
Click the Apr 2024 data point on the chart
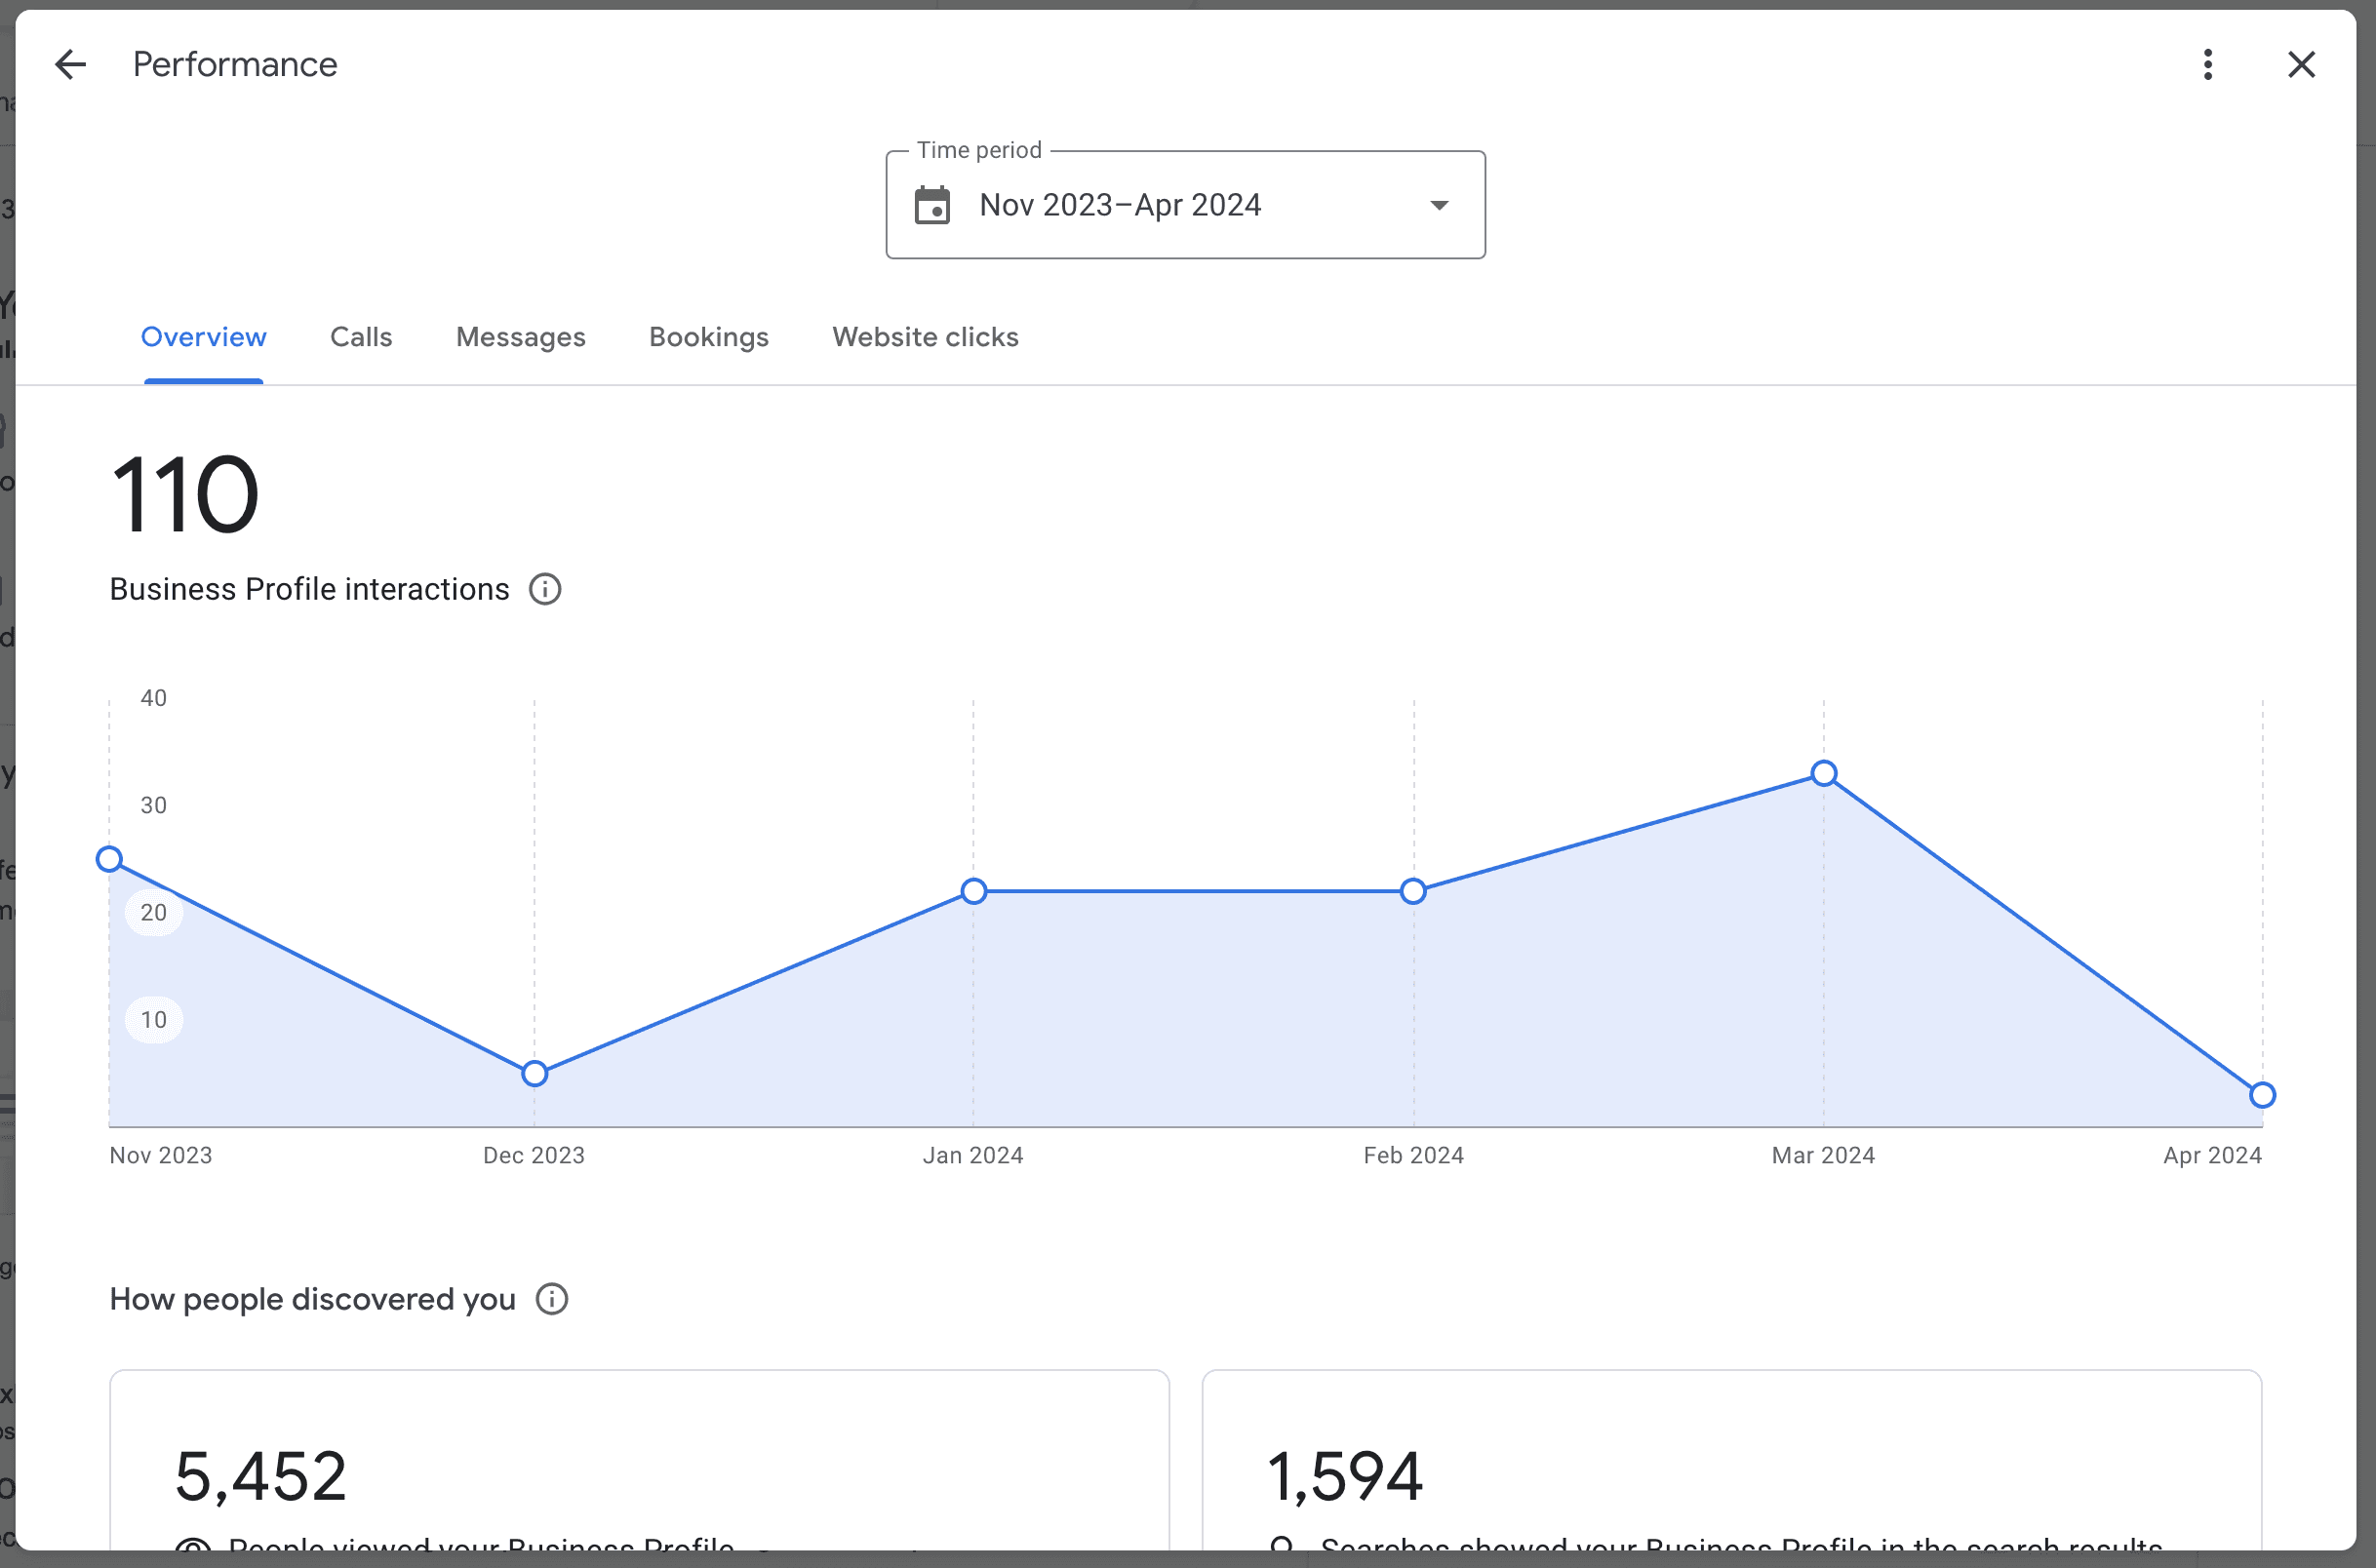coord(2262,1095)
